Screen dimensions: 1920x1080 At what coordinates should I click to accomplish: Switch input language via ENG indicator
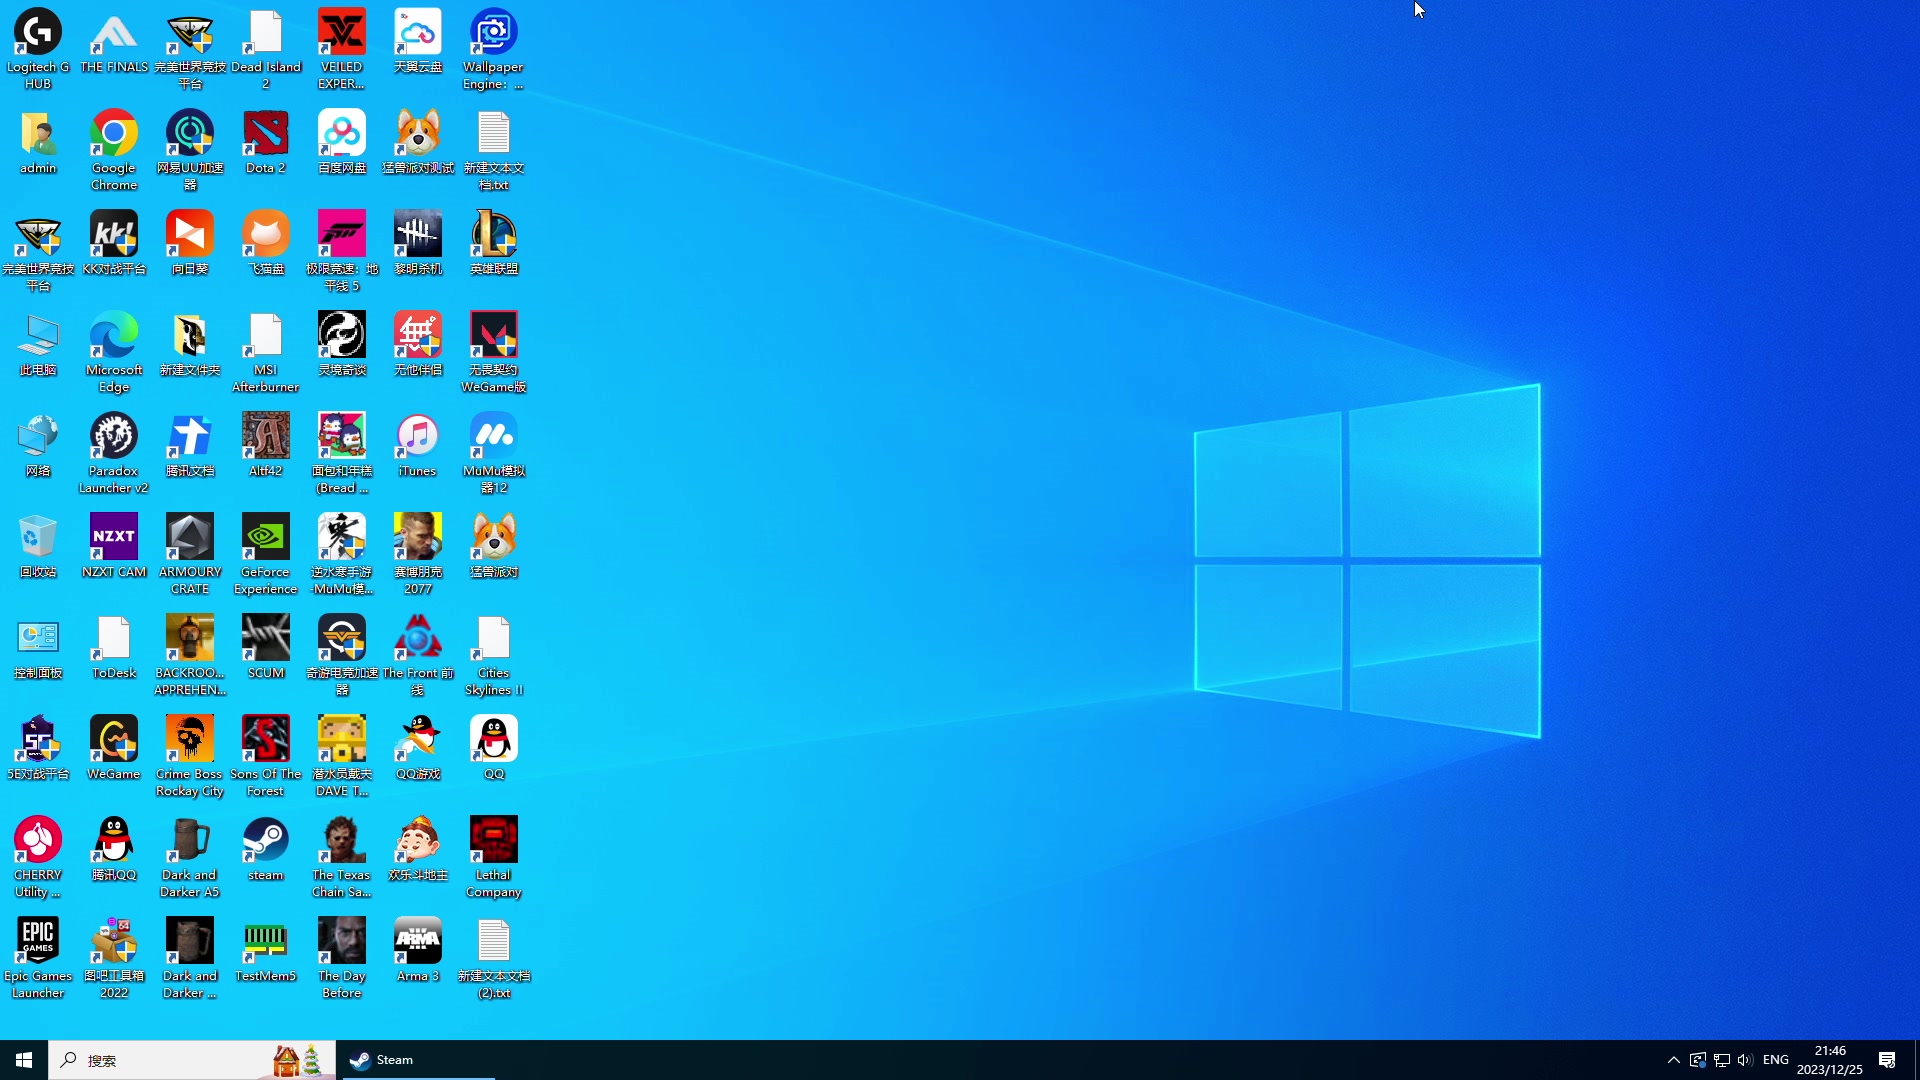pyautogui.click(x=1776, y=1060)
